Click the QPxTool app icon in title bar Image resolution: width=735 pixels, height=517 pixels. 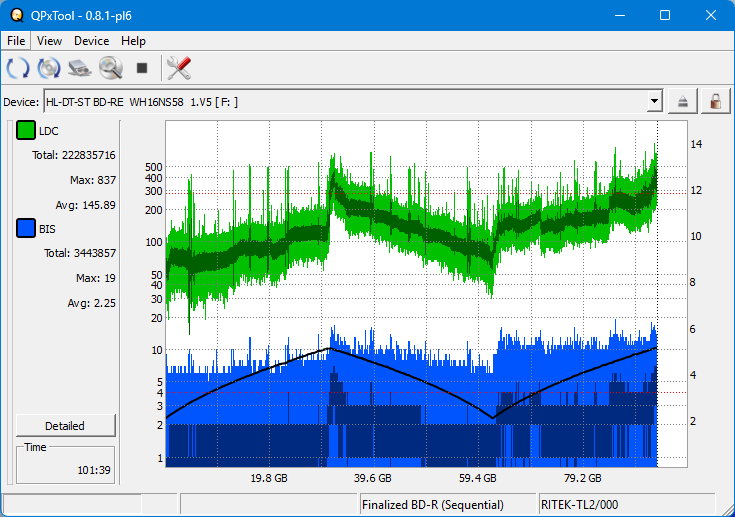click(17, 15)
